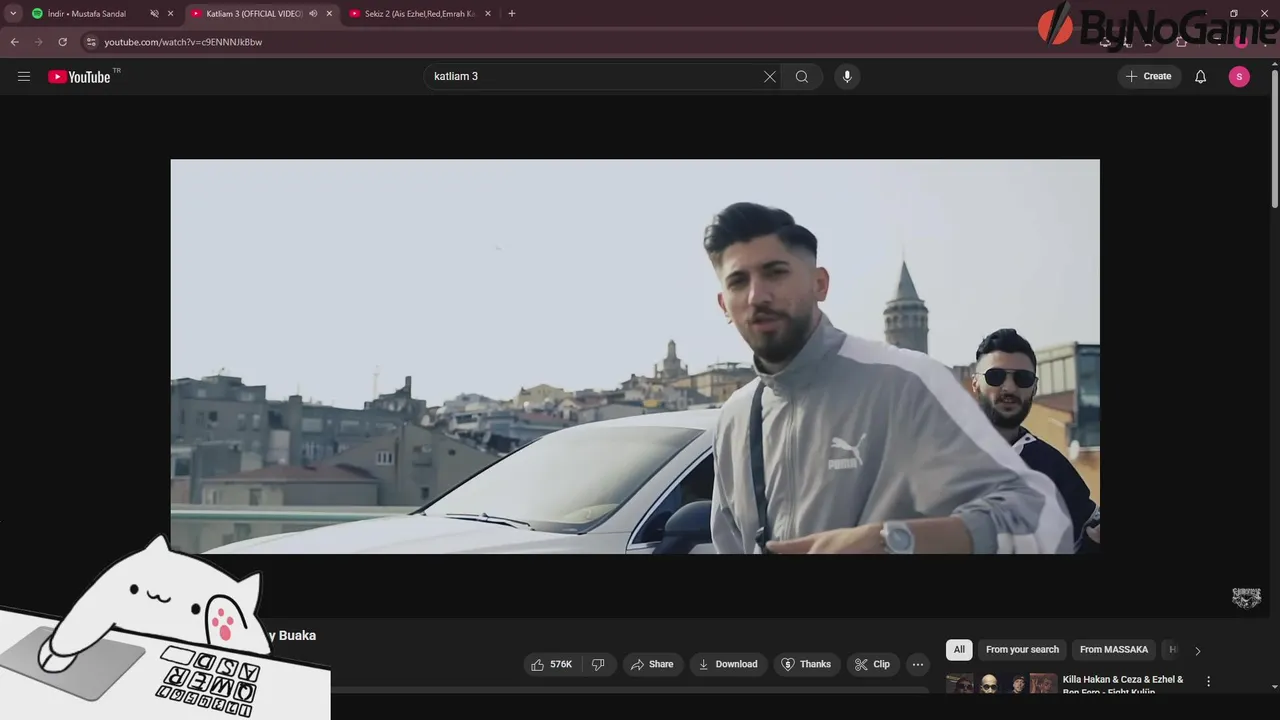
Task: Select From MASSAKA chip
Action: coord(1114,650)
